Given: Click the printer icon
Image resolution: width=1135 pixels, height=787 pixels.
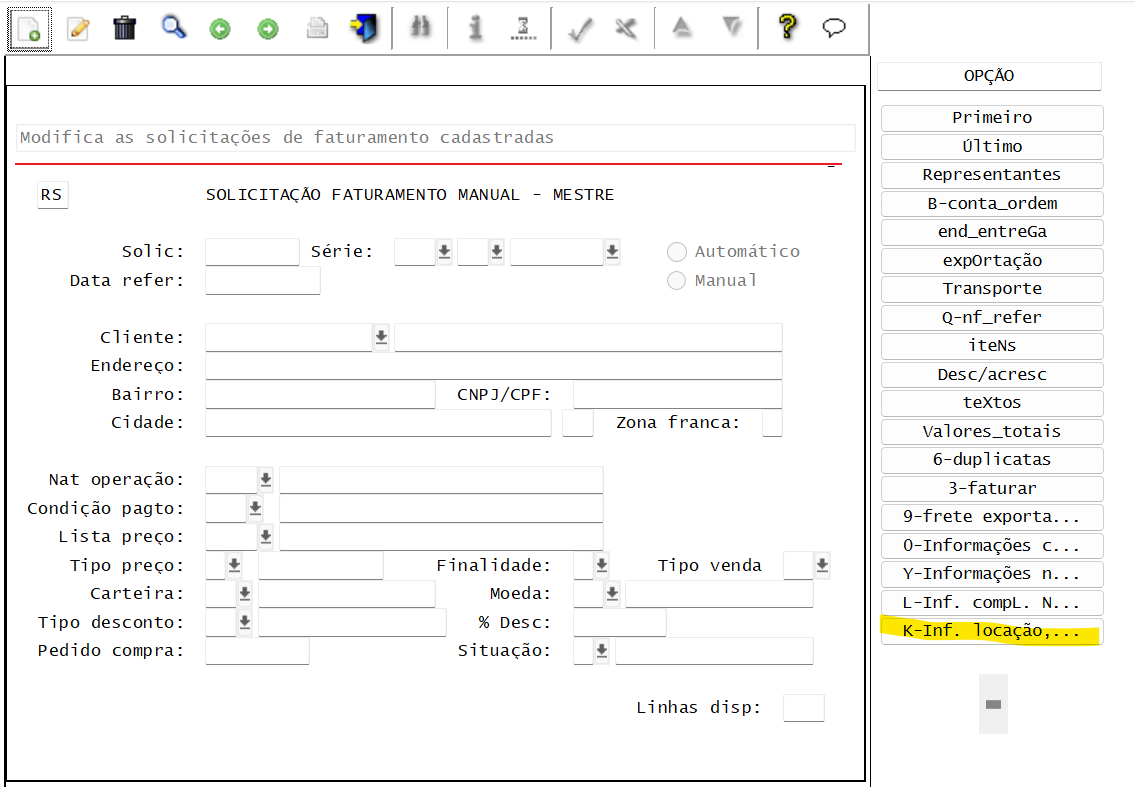Looking at the screenshot, I should pos(317,28).
